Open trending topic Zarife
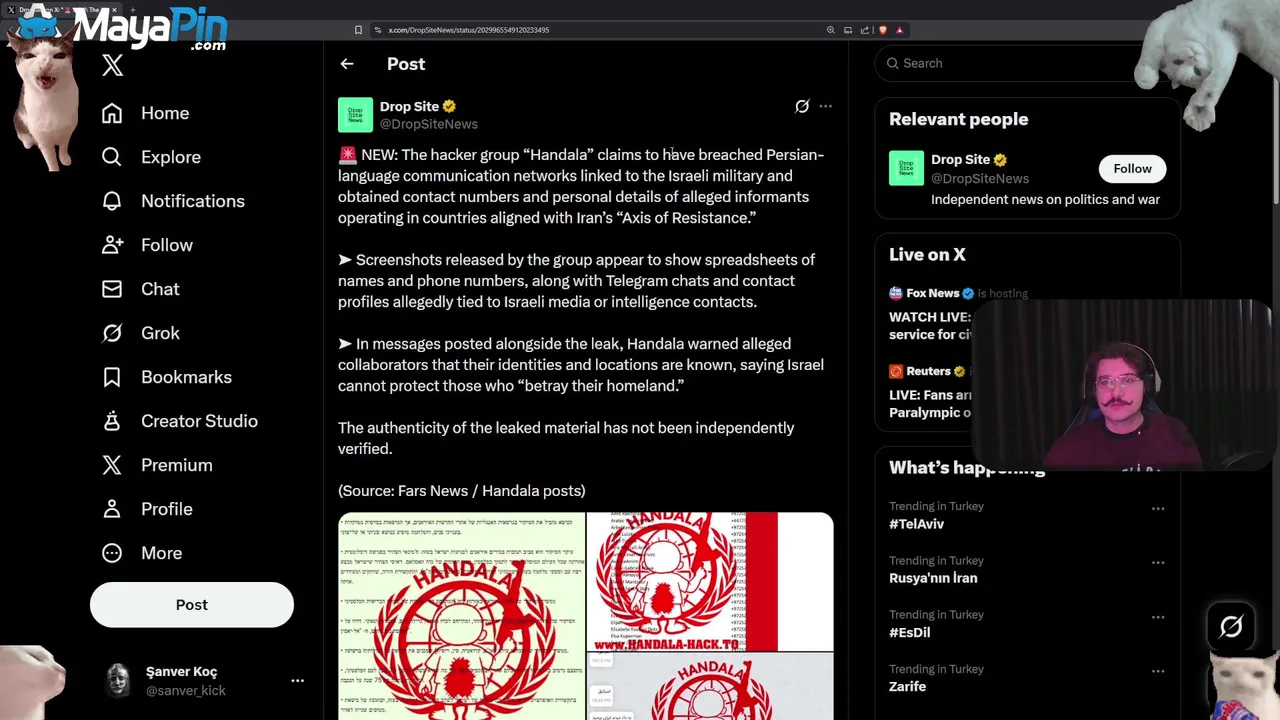1280x720 pixels. tap(907, 686)
